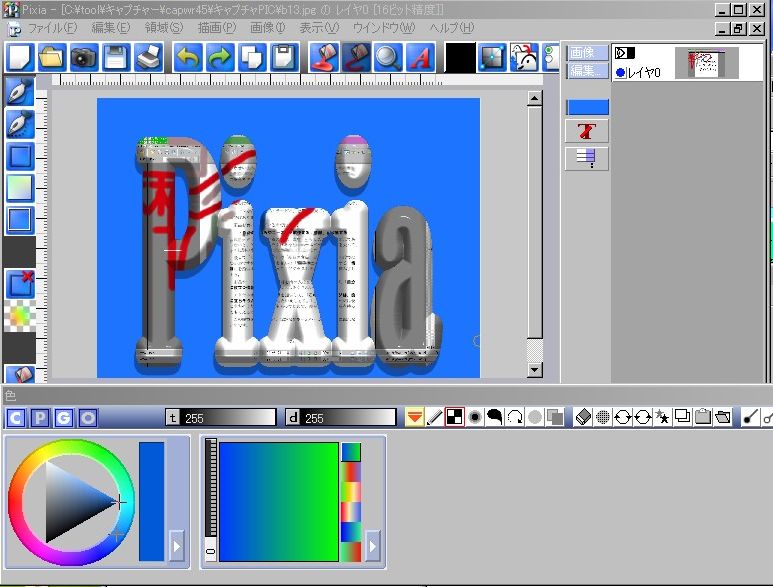Select the red A text tool
This screenshot has height=587, width=773.
coord(420,58)
